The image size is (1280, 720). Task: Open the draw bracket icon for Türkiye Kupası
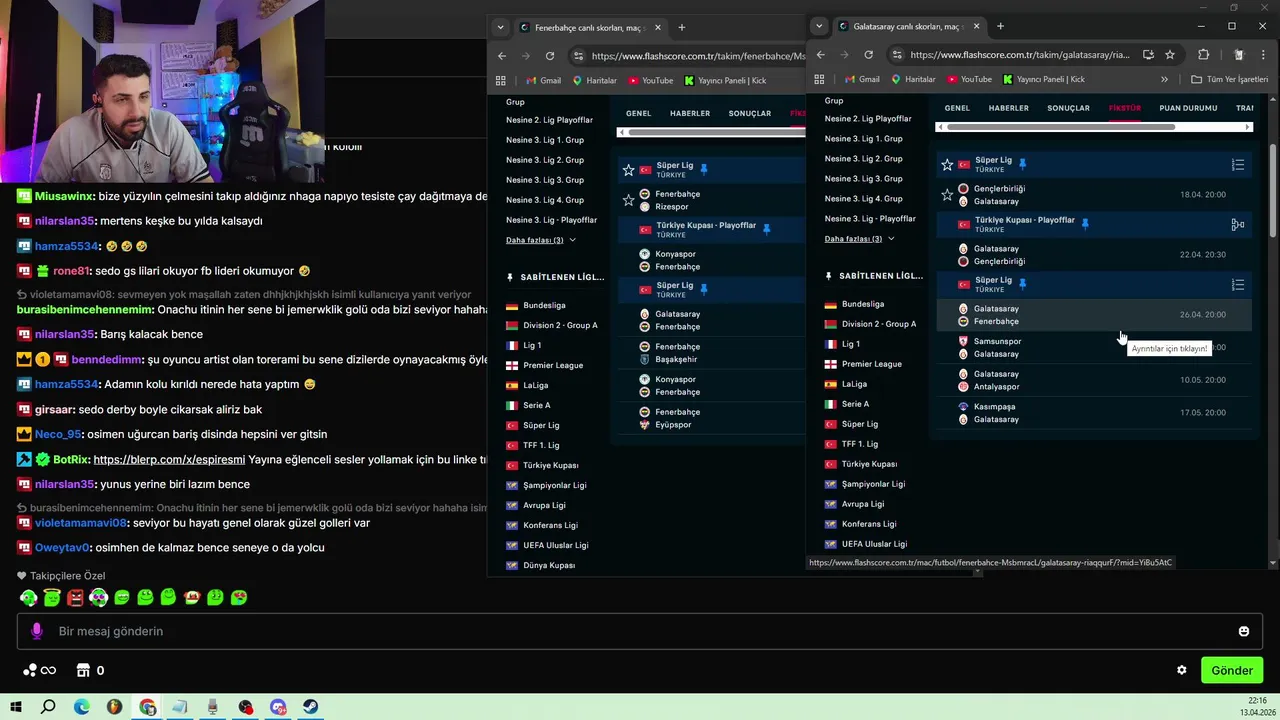tap(1238, 225)
